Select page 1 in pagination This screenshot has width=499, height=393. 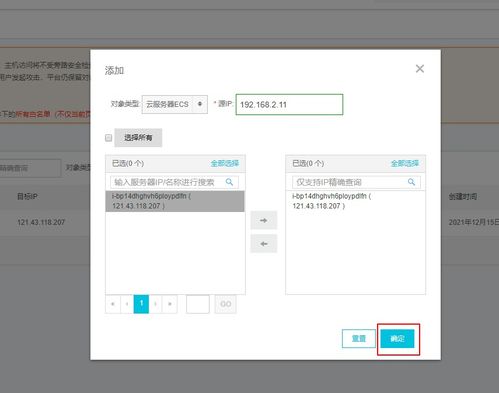tap(141, 304)
